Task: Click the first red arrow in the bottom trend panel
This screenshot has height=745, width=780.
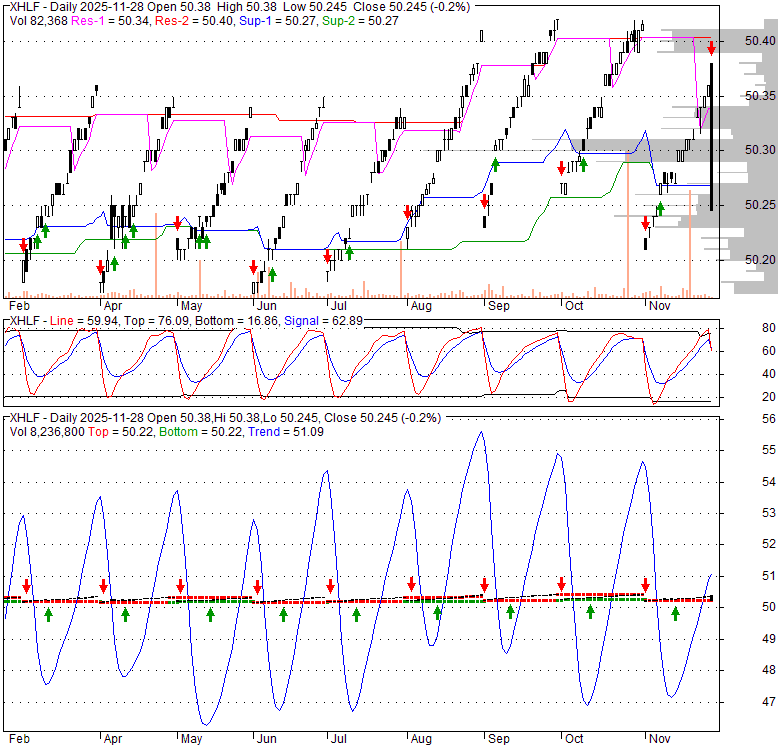Action: coord(27,586)
